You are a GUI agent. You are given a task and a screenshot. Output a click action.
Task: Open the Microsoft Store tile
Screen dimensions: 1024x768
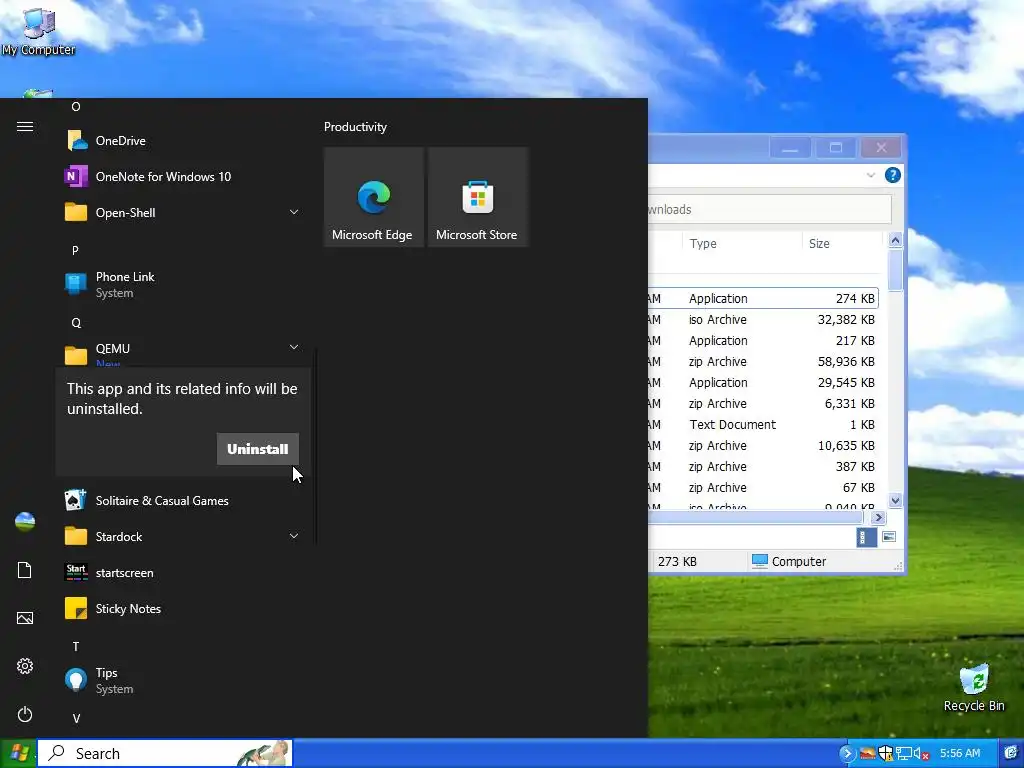point(477,197)
